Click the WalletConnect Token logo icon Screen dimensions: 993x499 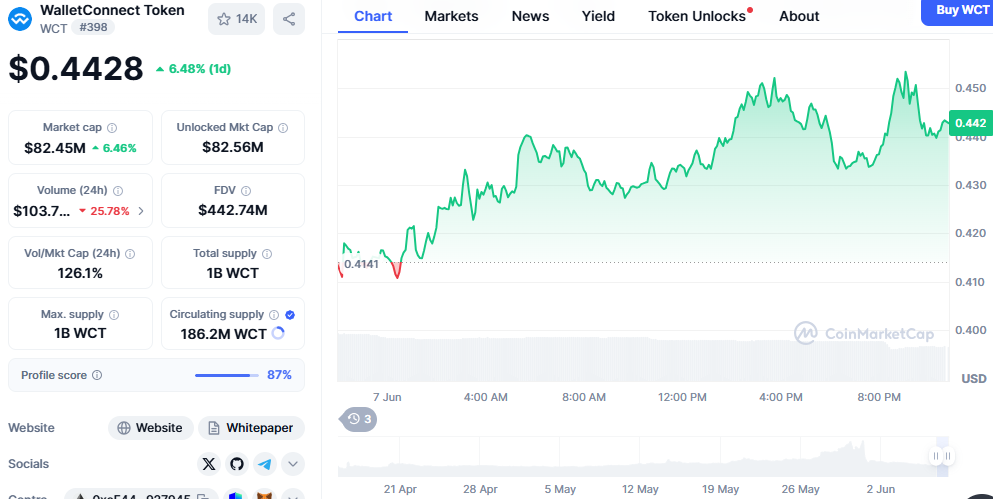coord(19,18)
